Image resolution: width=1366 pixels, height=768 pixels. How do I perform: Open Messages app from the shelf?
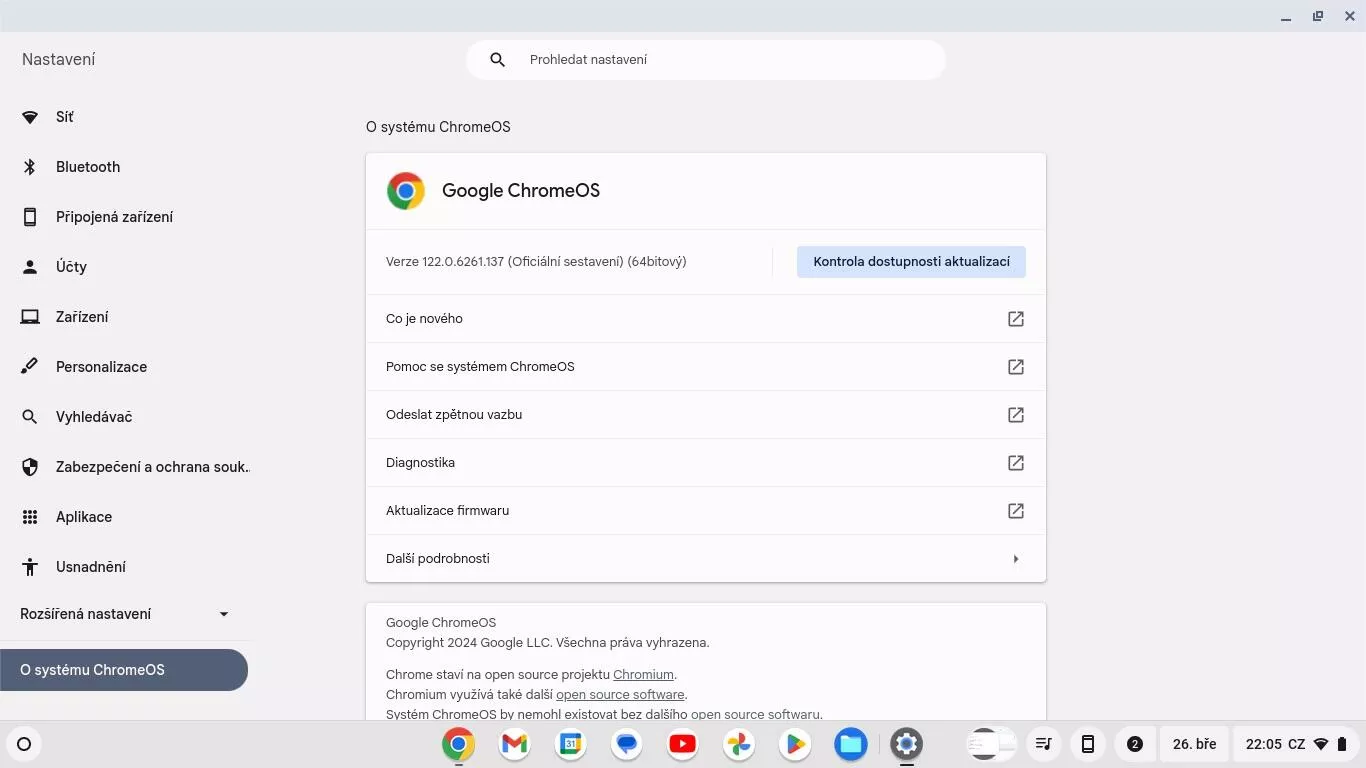click(x=626, y=744)
